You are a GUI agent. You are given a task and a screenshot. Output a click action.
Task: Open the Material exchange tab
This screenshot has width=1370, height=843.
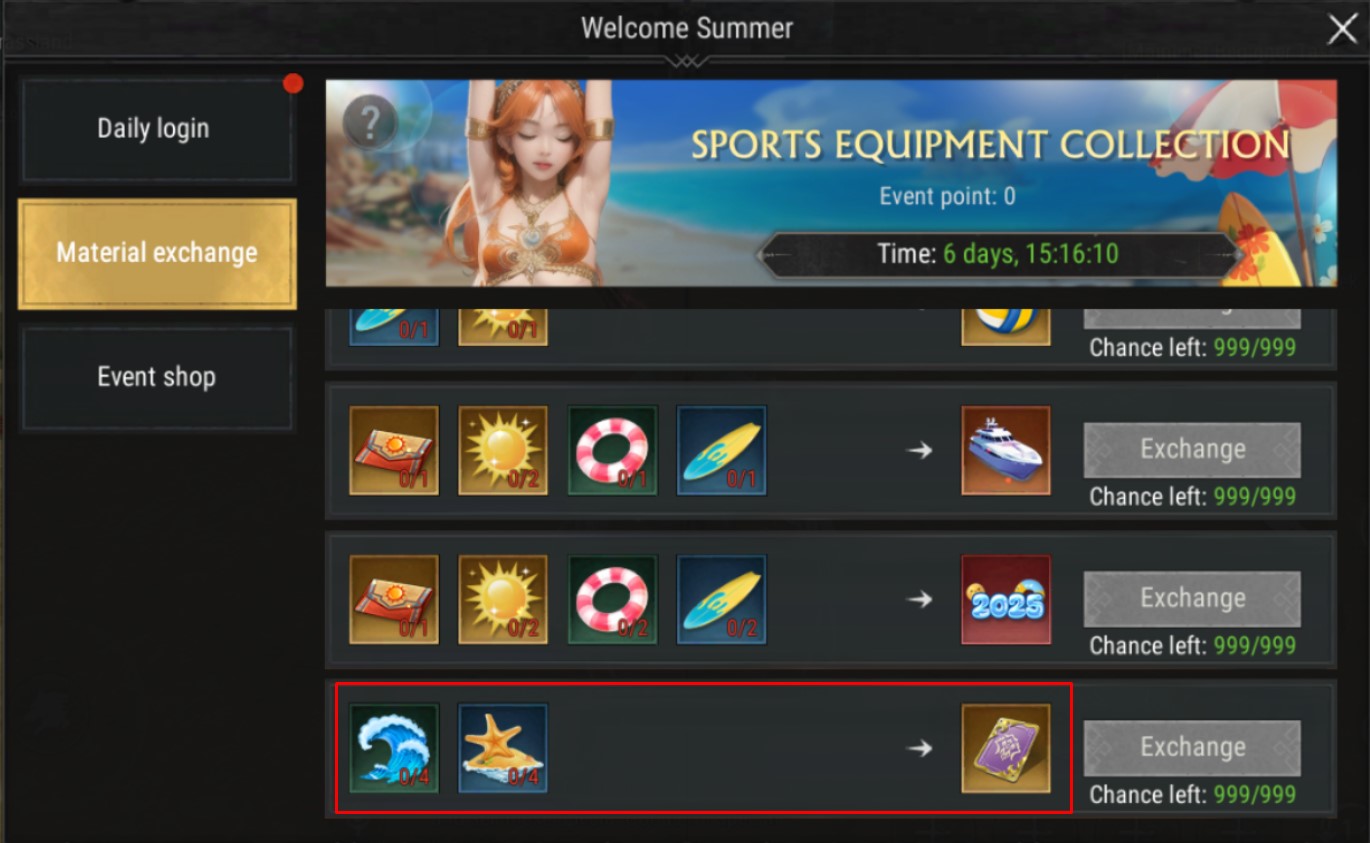[157, 253]
